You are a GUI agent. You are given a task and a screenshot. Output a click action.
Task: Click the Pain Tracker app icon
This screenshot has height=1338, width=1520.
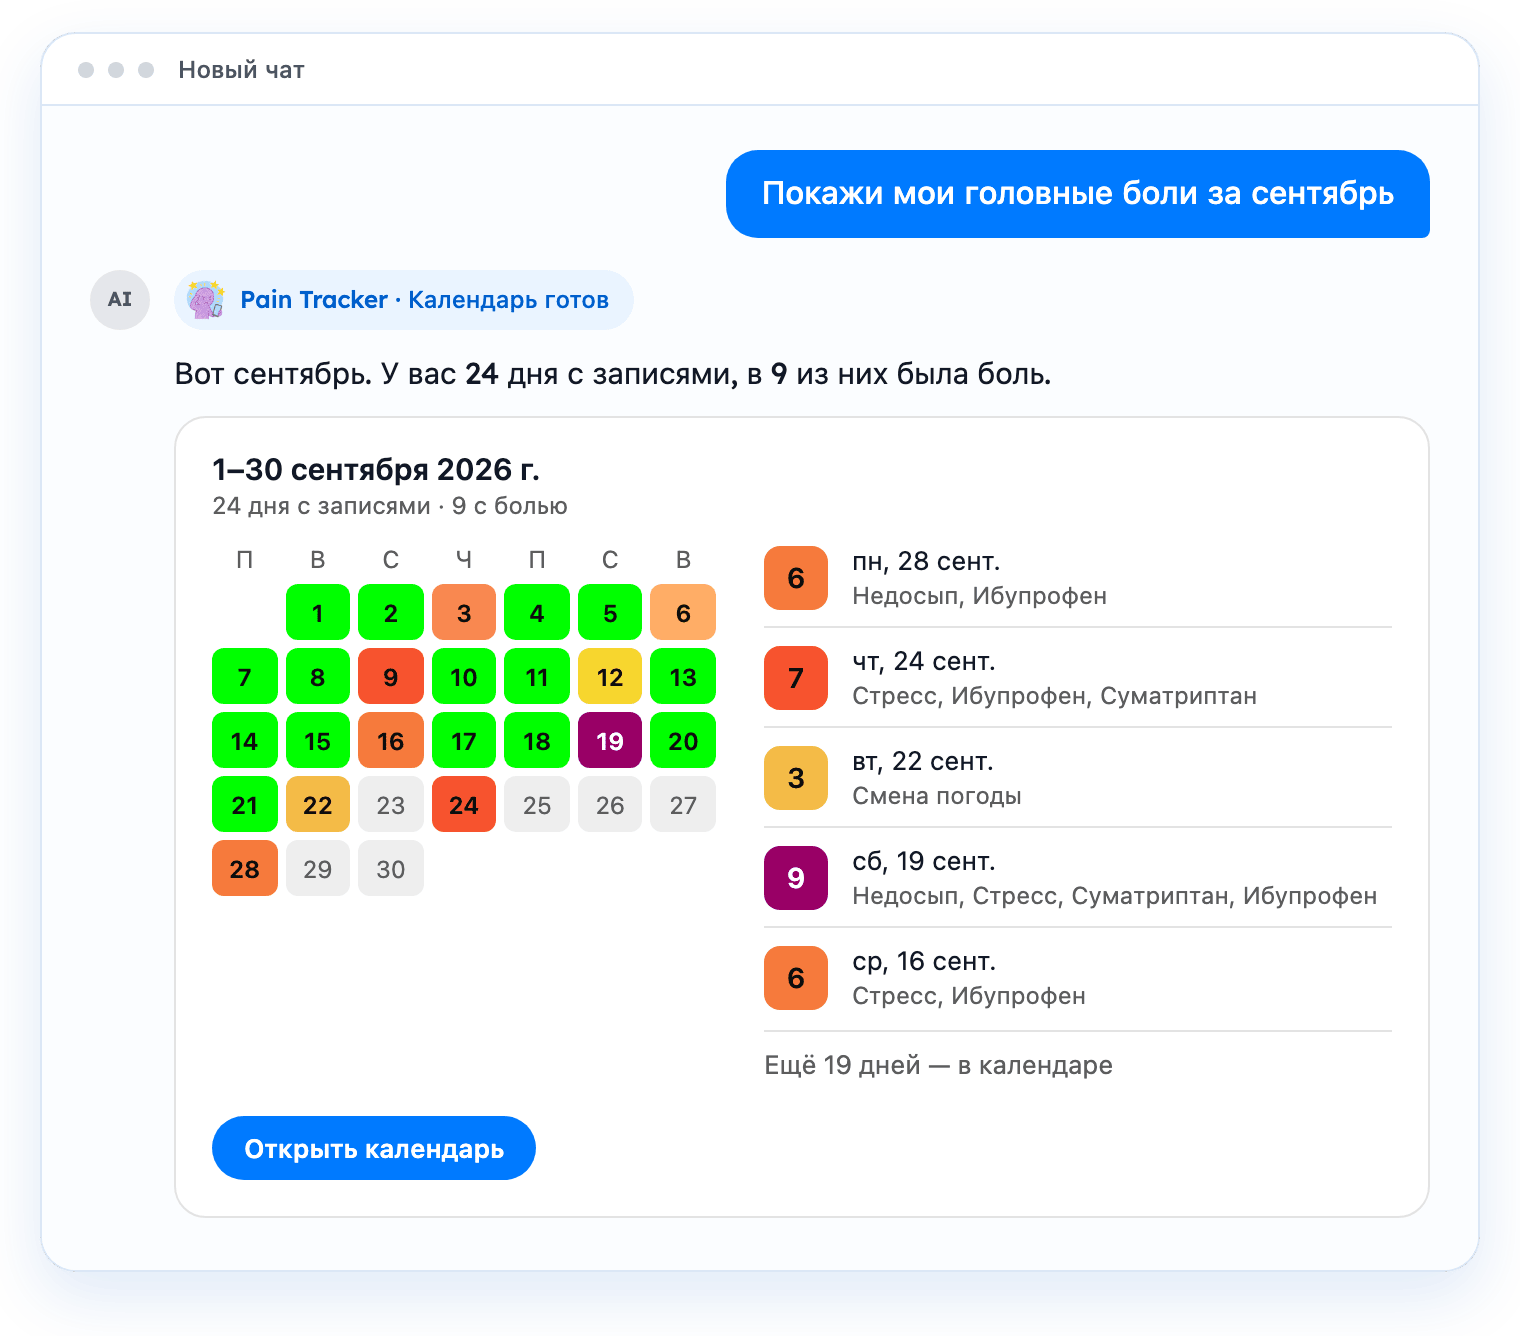[206, 300]
